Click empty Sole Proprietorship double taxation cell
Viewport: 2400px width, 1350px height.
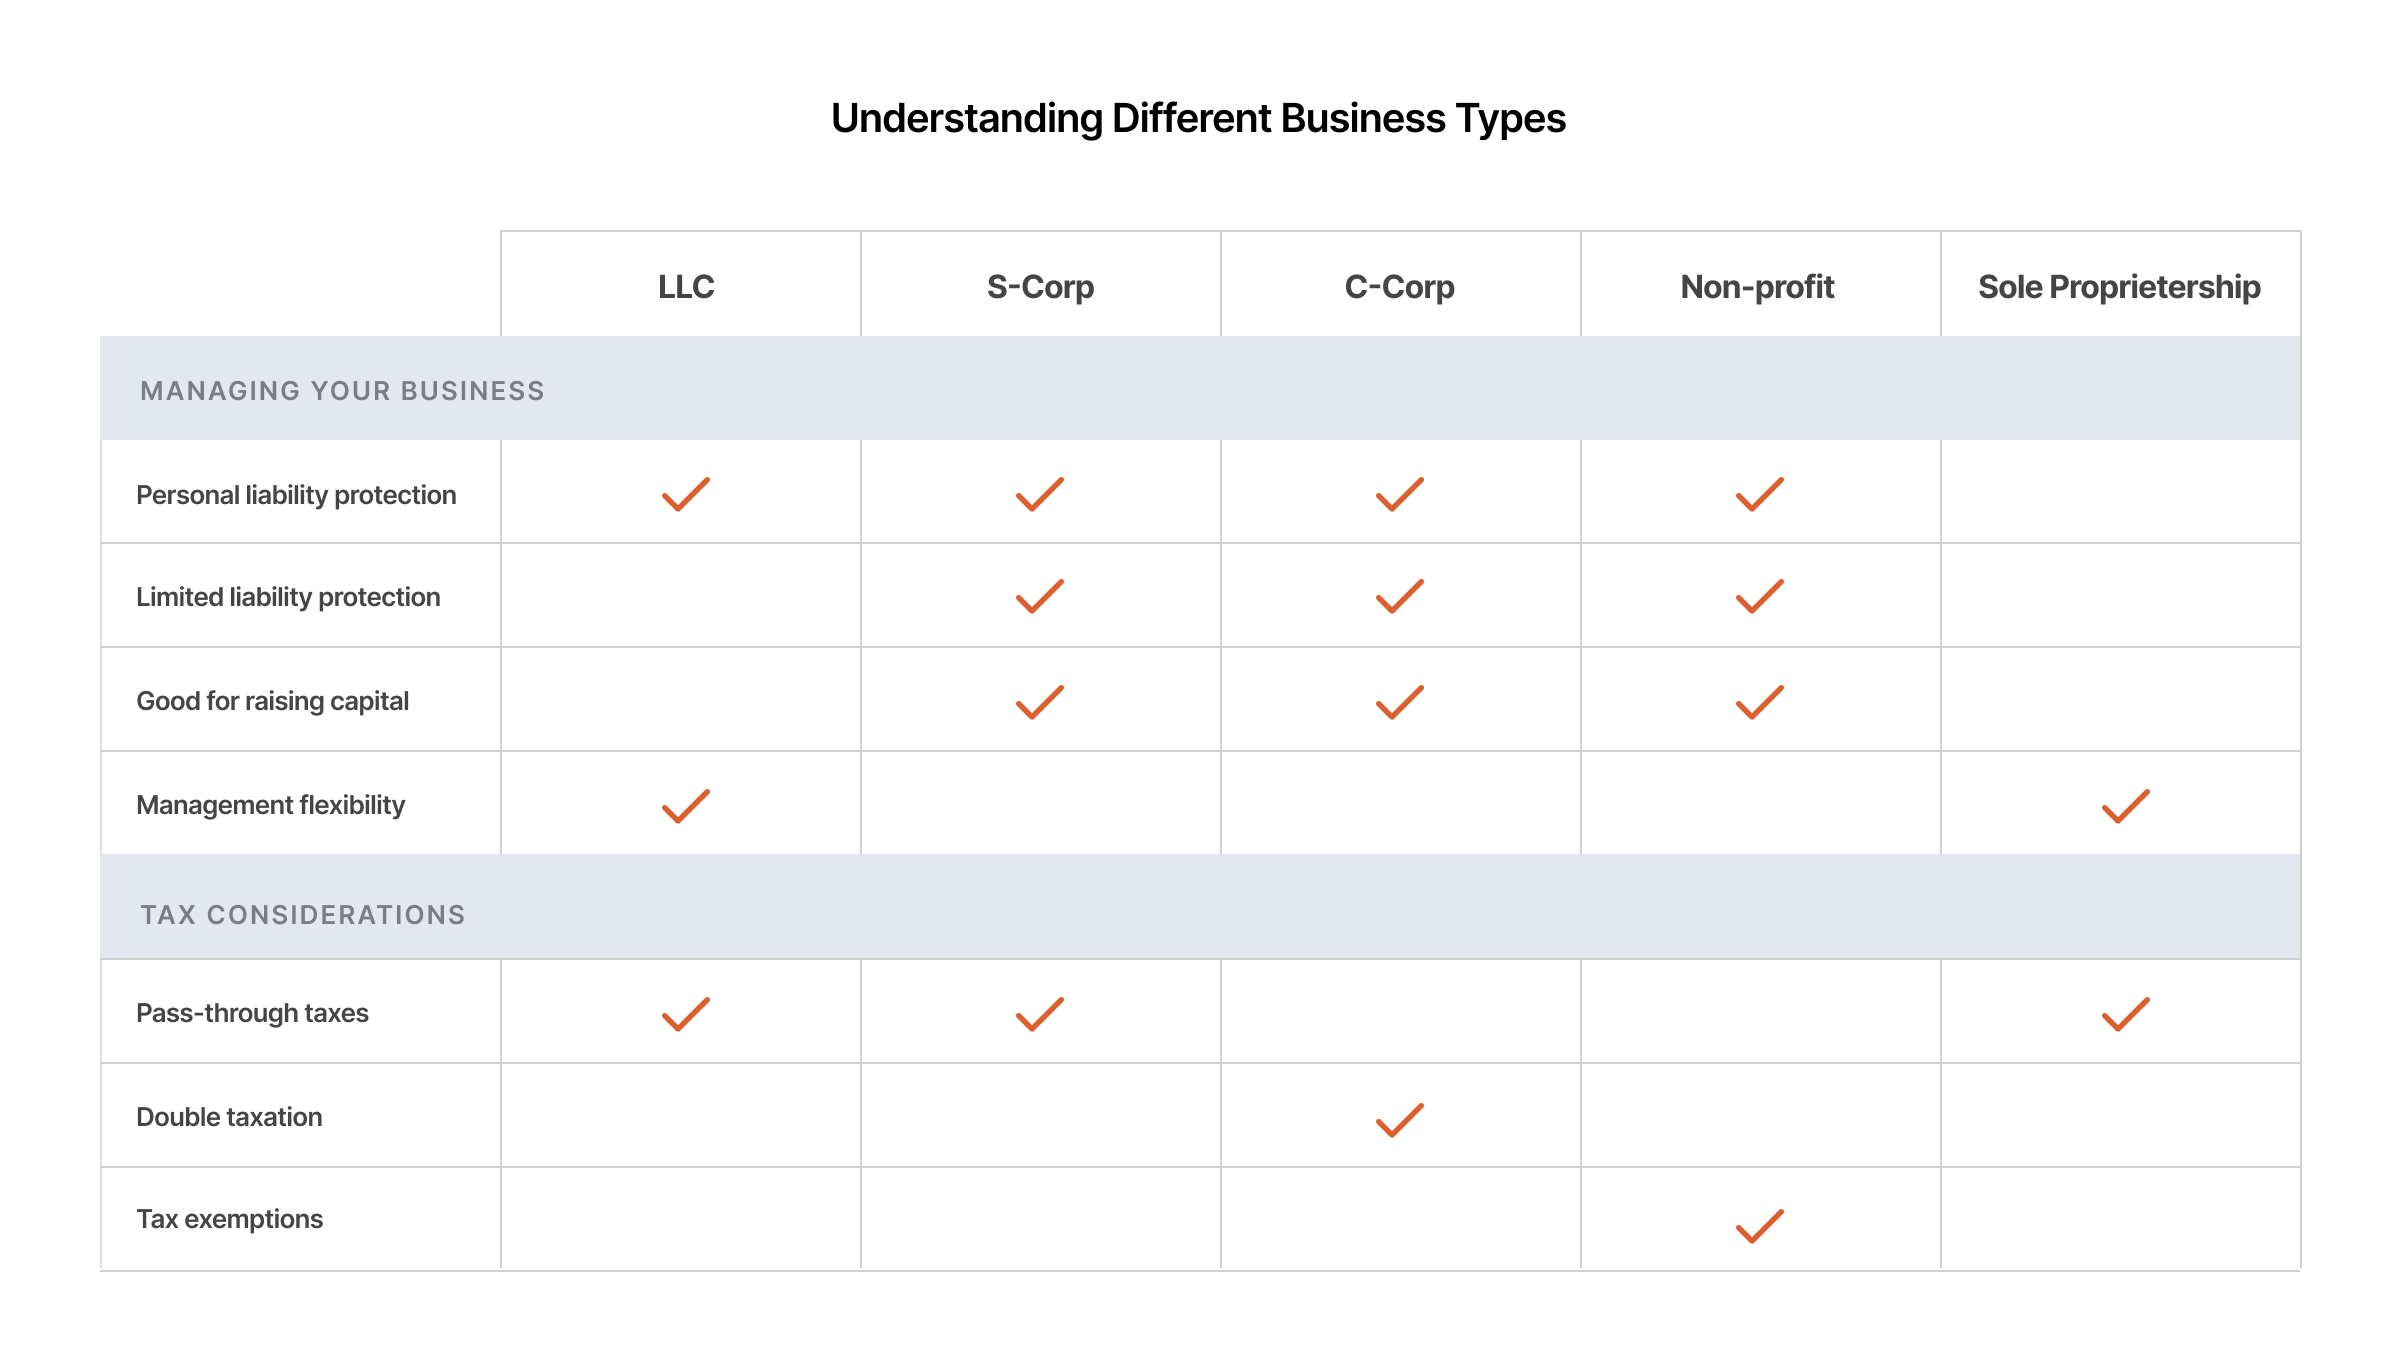pyautogui.click(x=2121, y=1115)
